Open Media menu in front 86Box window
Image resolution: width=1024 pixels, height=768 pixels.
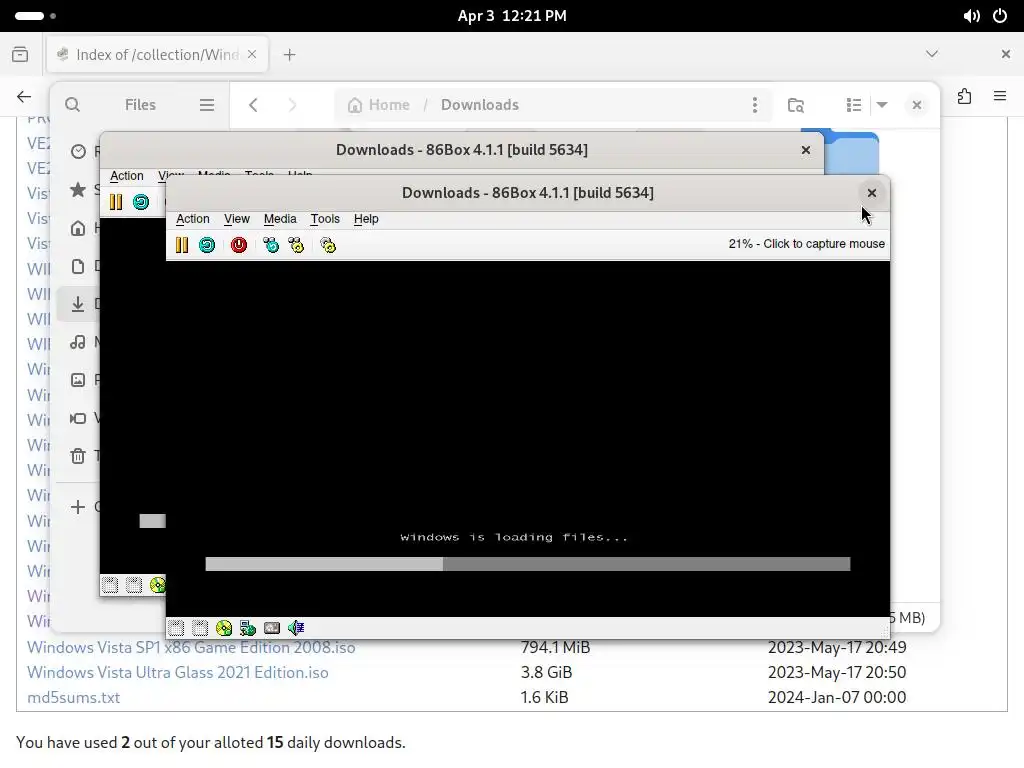click(x=280, y=219)
